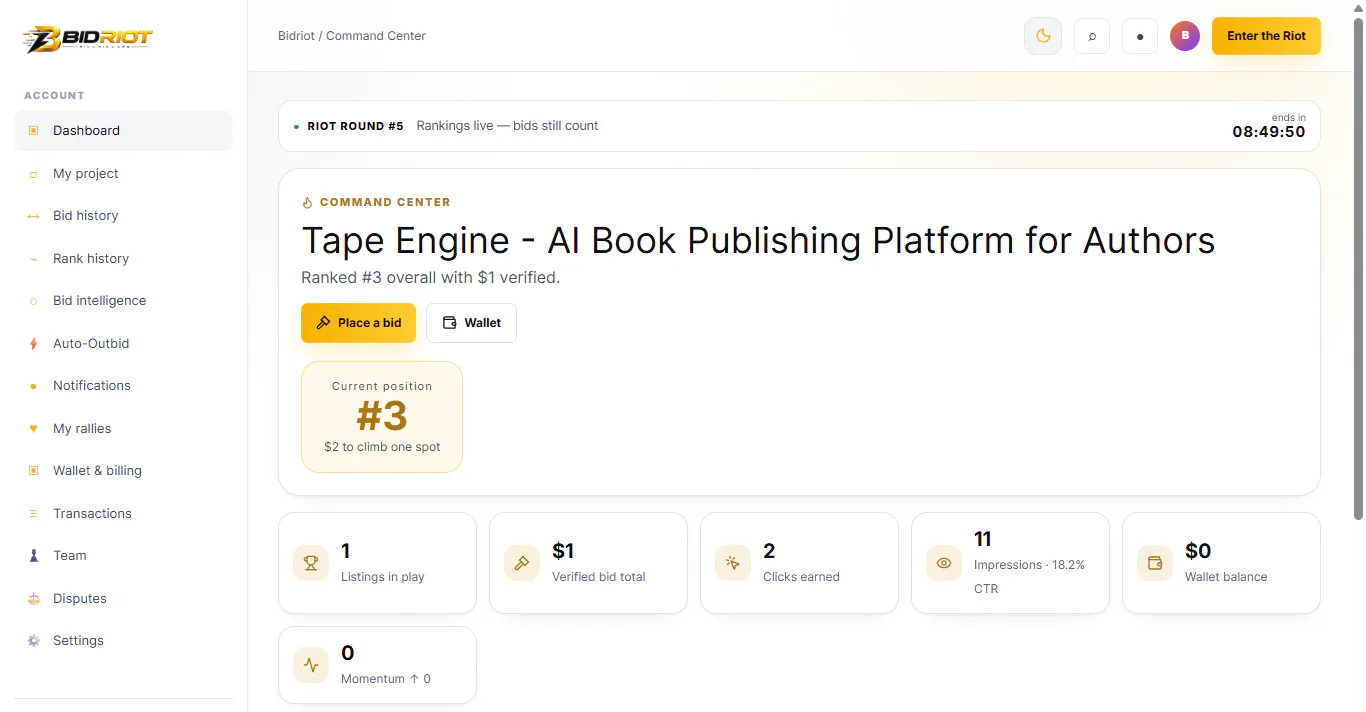
Task: Click the Auto-Outbid lightning icon
Action: point(33,344)
